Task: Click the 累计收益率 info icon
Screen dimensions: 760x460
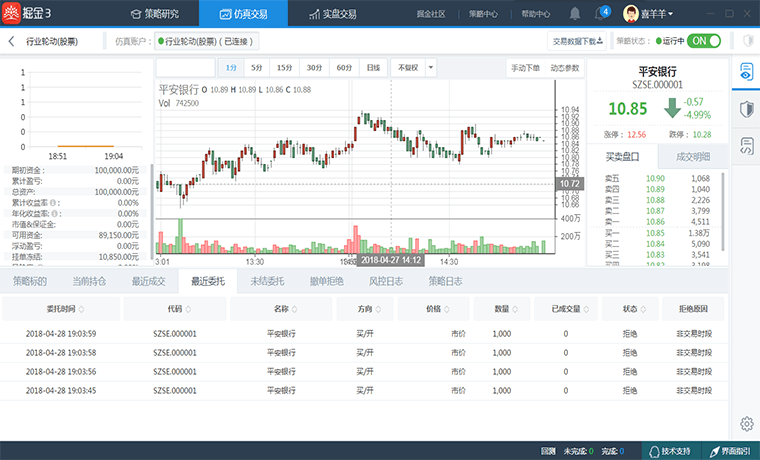Action: pos(52,203)
